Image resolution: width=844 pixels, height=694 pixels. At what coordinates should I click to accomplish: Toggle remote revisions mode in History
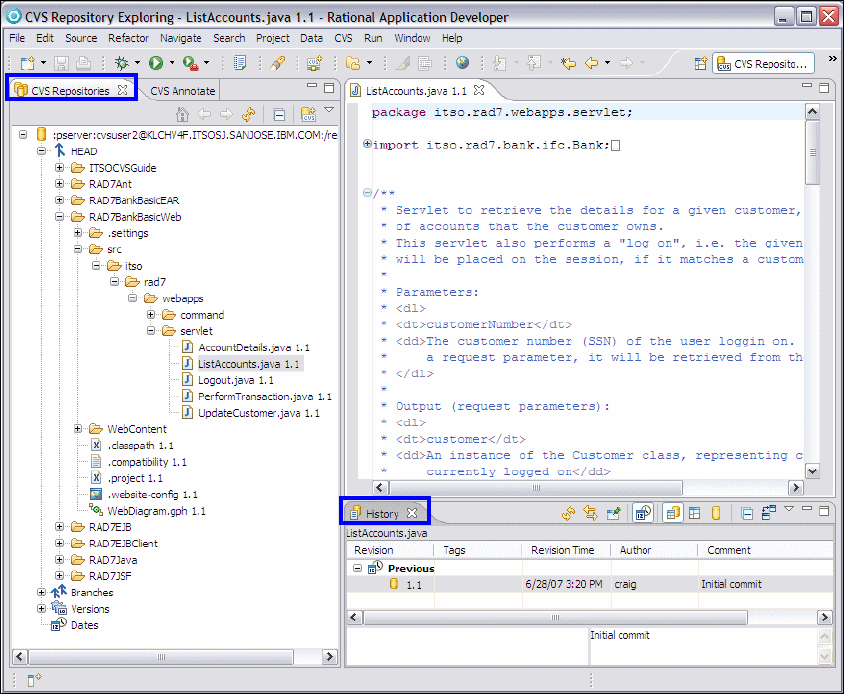716,513
